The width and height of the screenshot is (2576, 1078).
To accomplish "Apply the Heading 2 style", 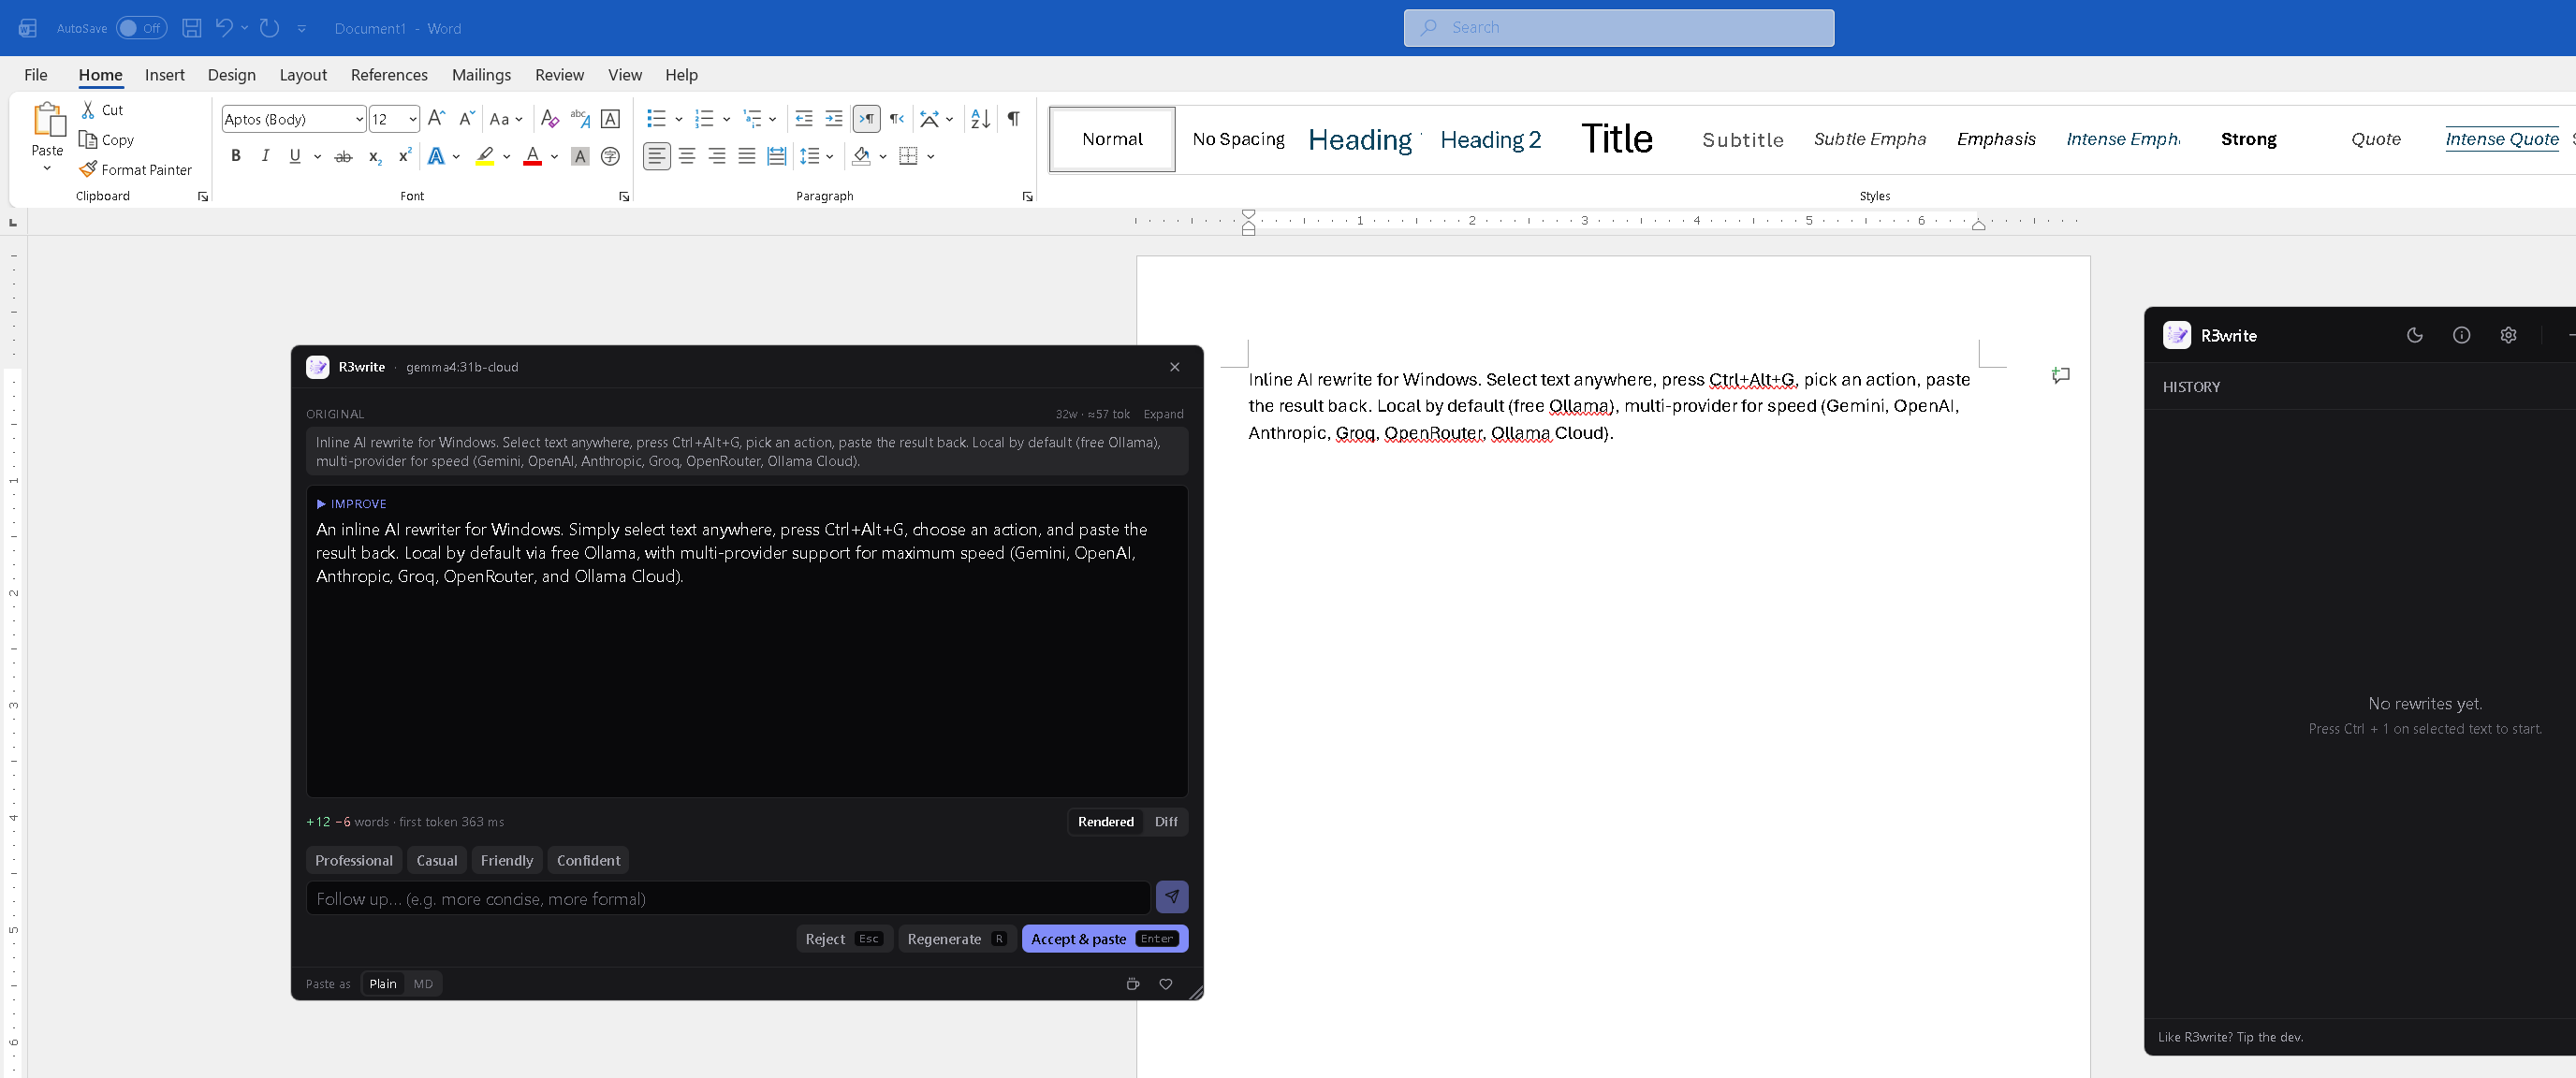I will point(1490,139).
